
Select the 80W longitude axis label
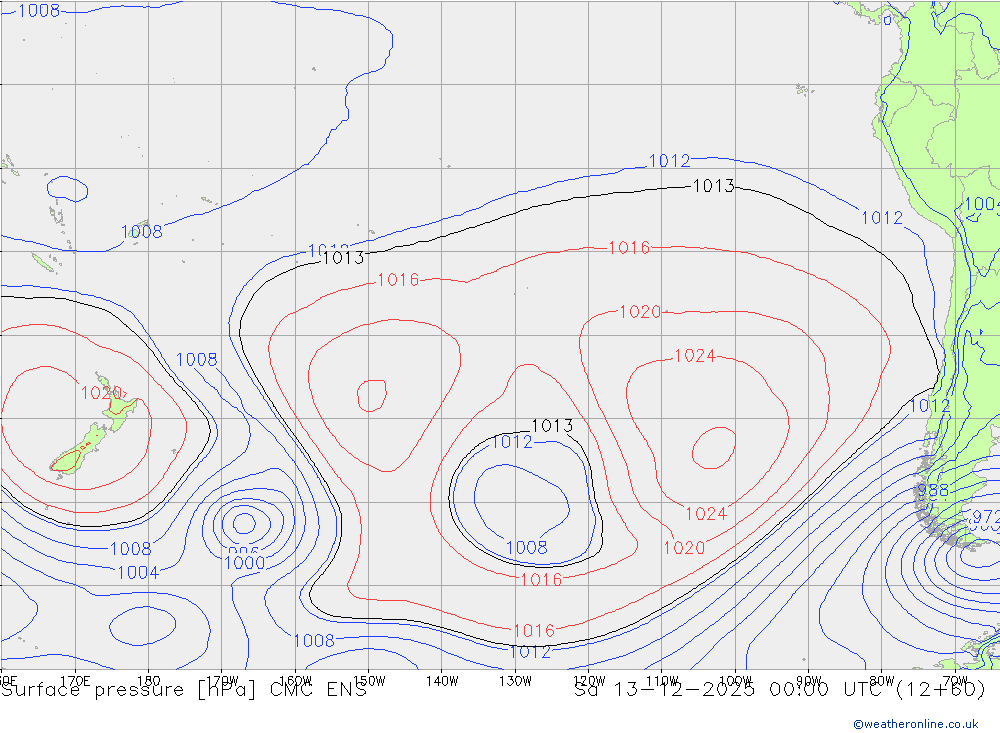(882, 681)
